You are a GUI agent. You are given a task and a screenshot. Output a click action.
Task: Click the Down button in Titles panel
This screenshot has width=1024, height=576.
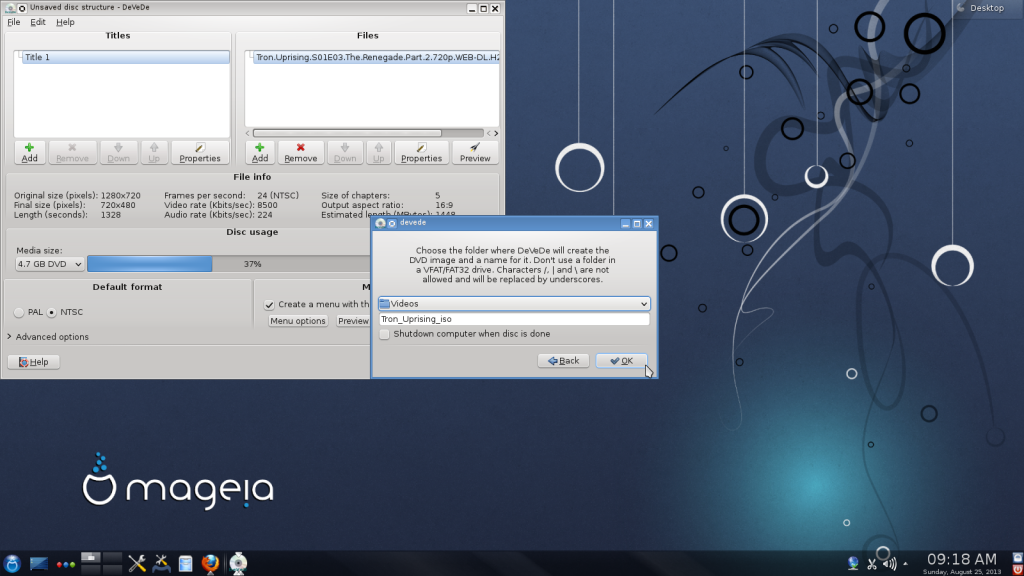(118, 152)
